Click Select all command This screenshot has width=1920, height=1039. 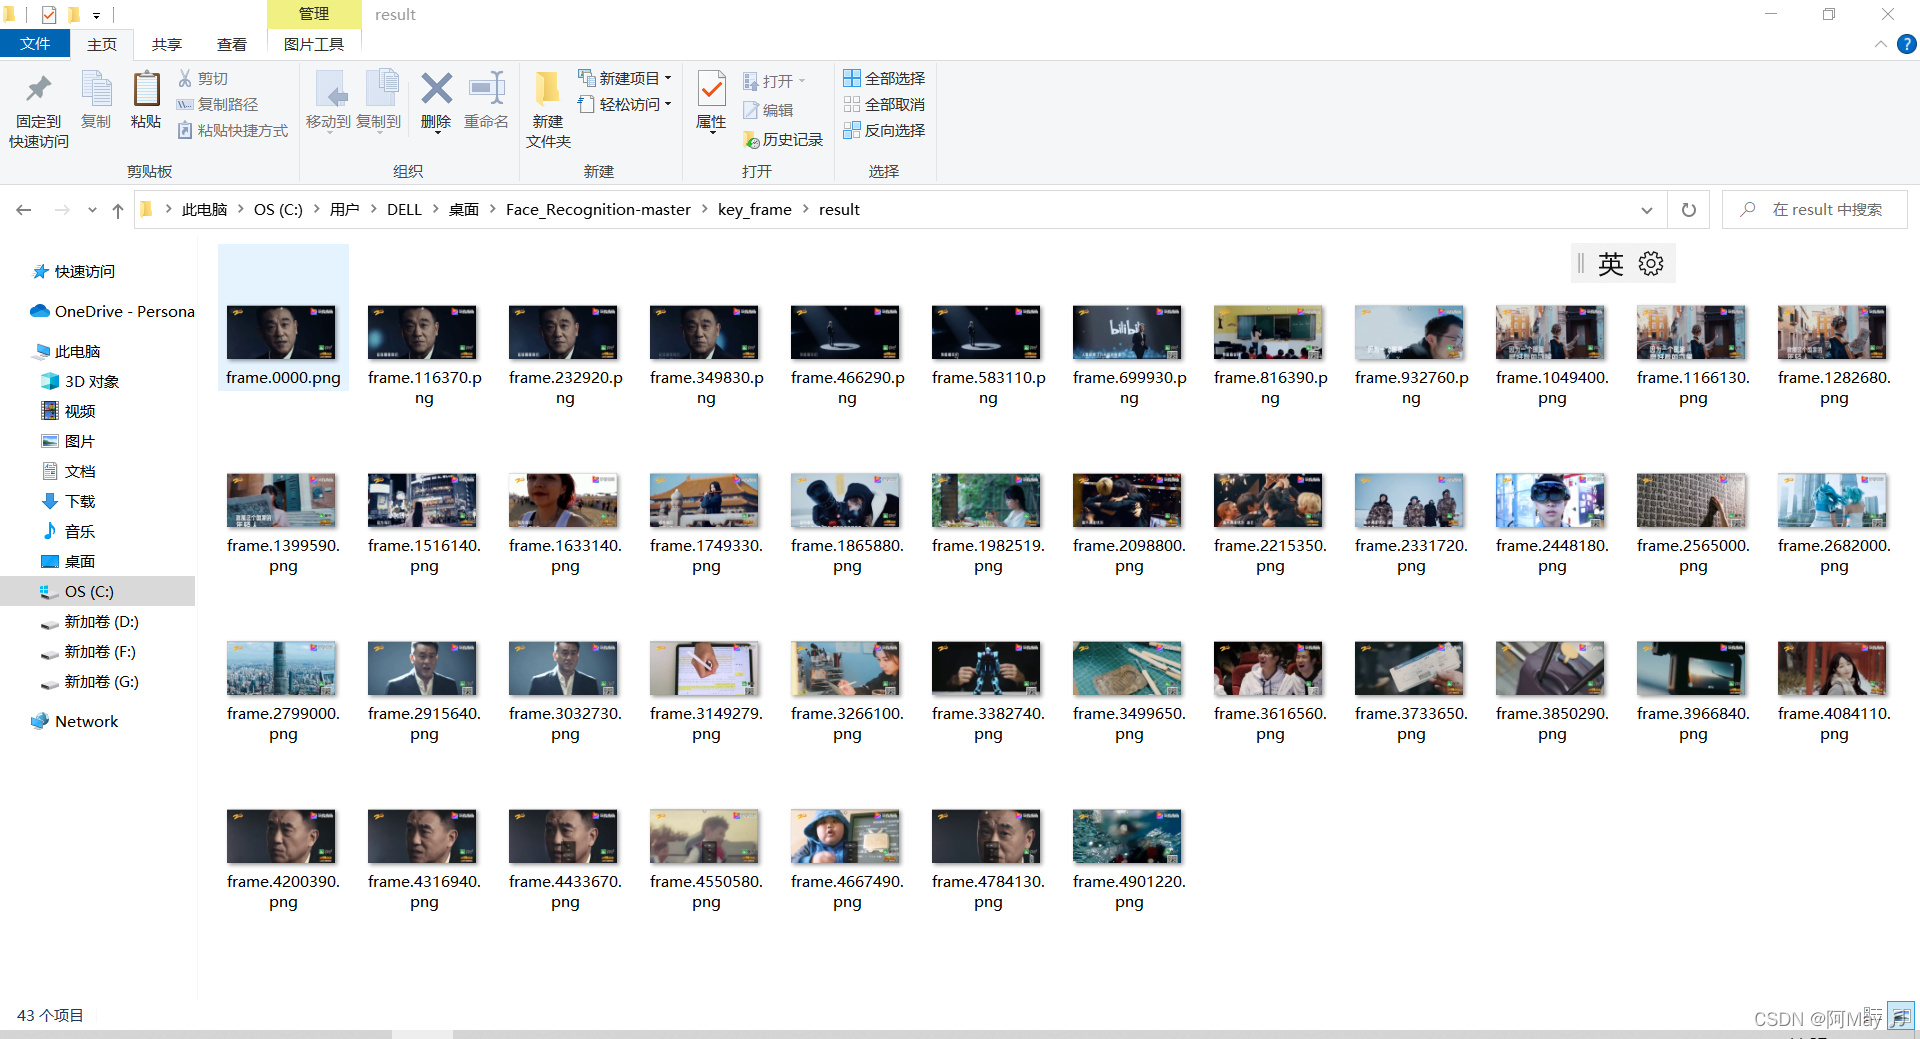884,78
